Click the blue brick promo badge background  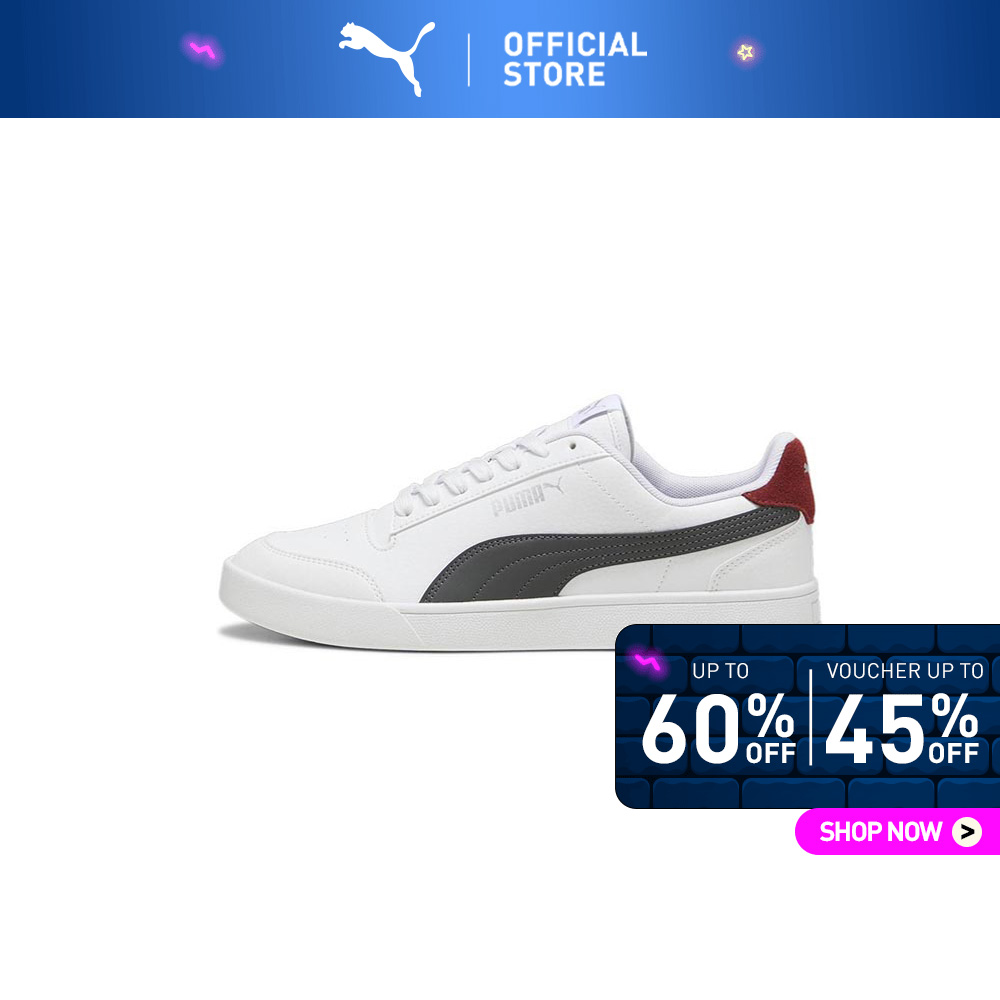tap(807, 716)
